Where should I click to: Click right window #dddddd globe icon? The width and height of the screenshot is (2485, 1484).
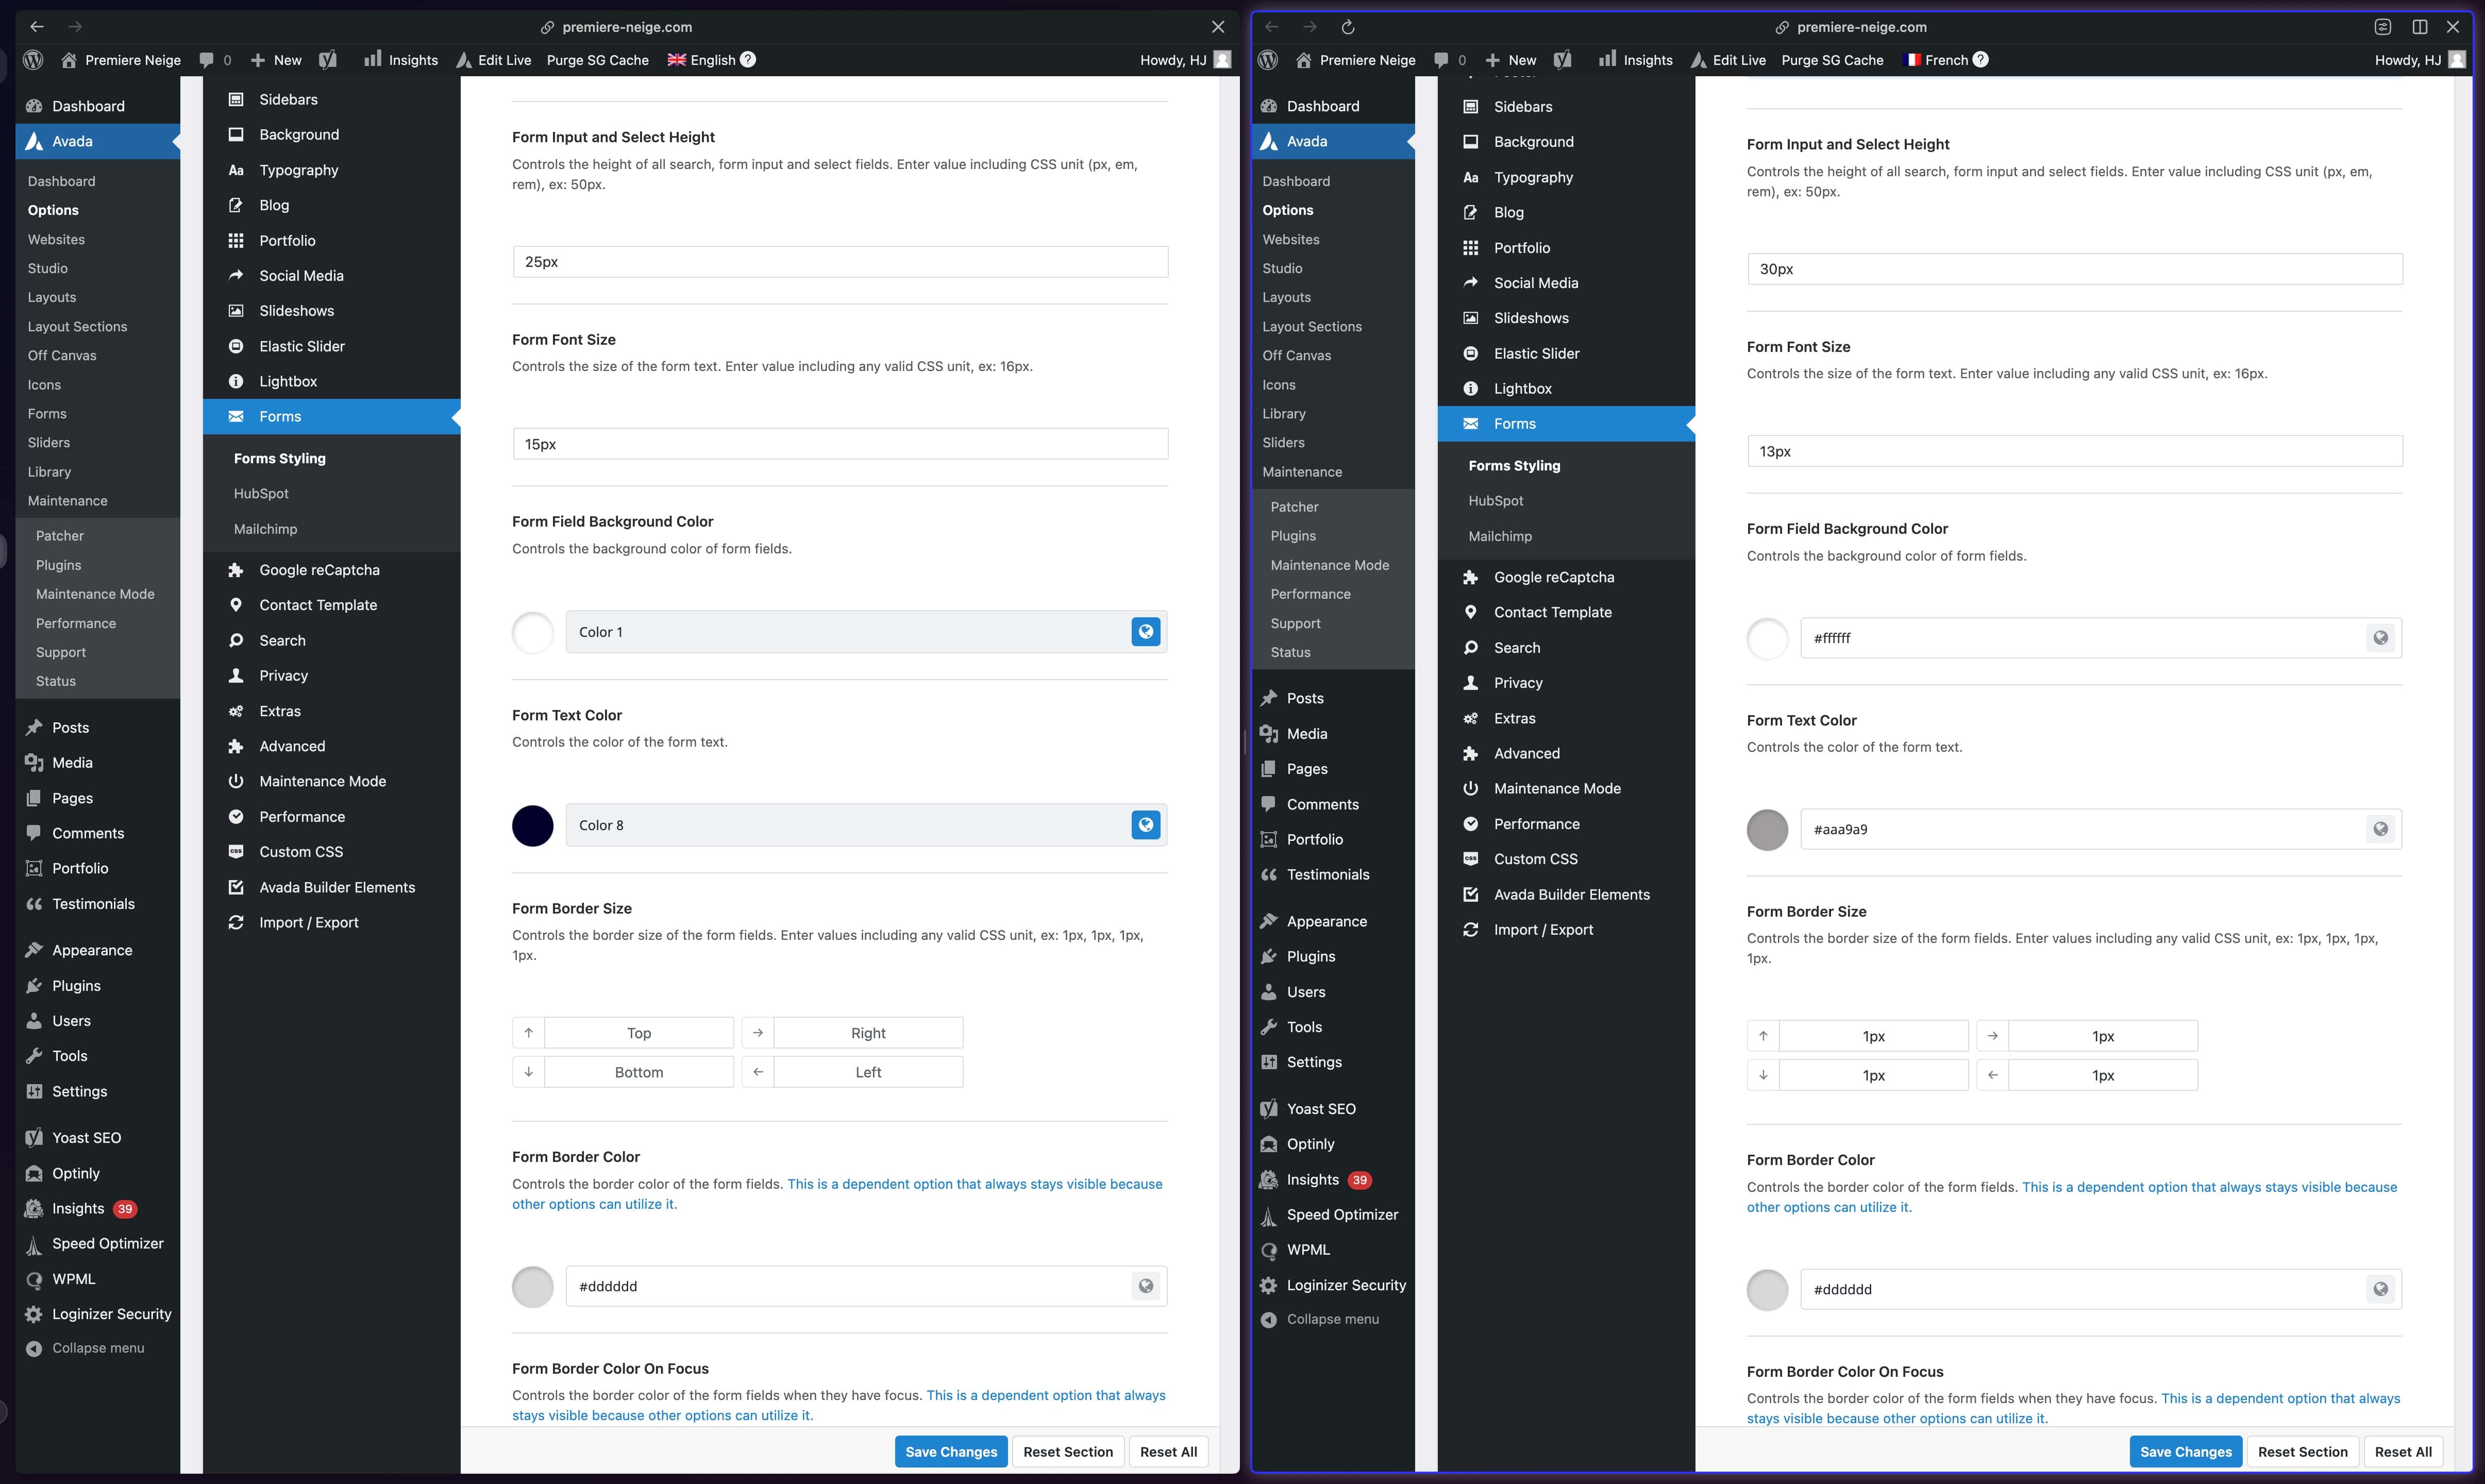click(2381, 1289)
